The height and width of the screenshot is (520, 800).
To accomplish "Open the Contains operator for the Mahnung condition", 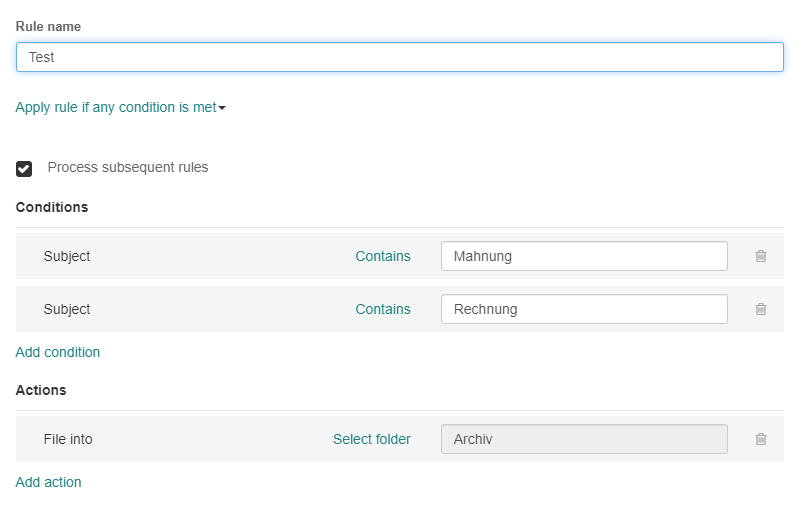I will (383, 256).
